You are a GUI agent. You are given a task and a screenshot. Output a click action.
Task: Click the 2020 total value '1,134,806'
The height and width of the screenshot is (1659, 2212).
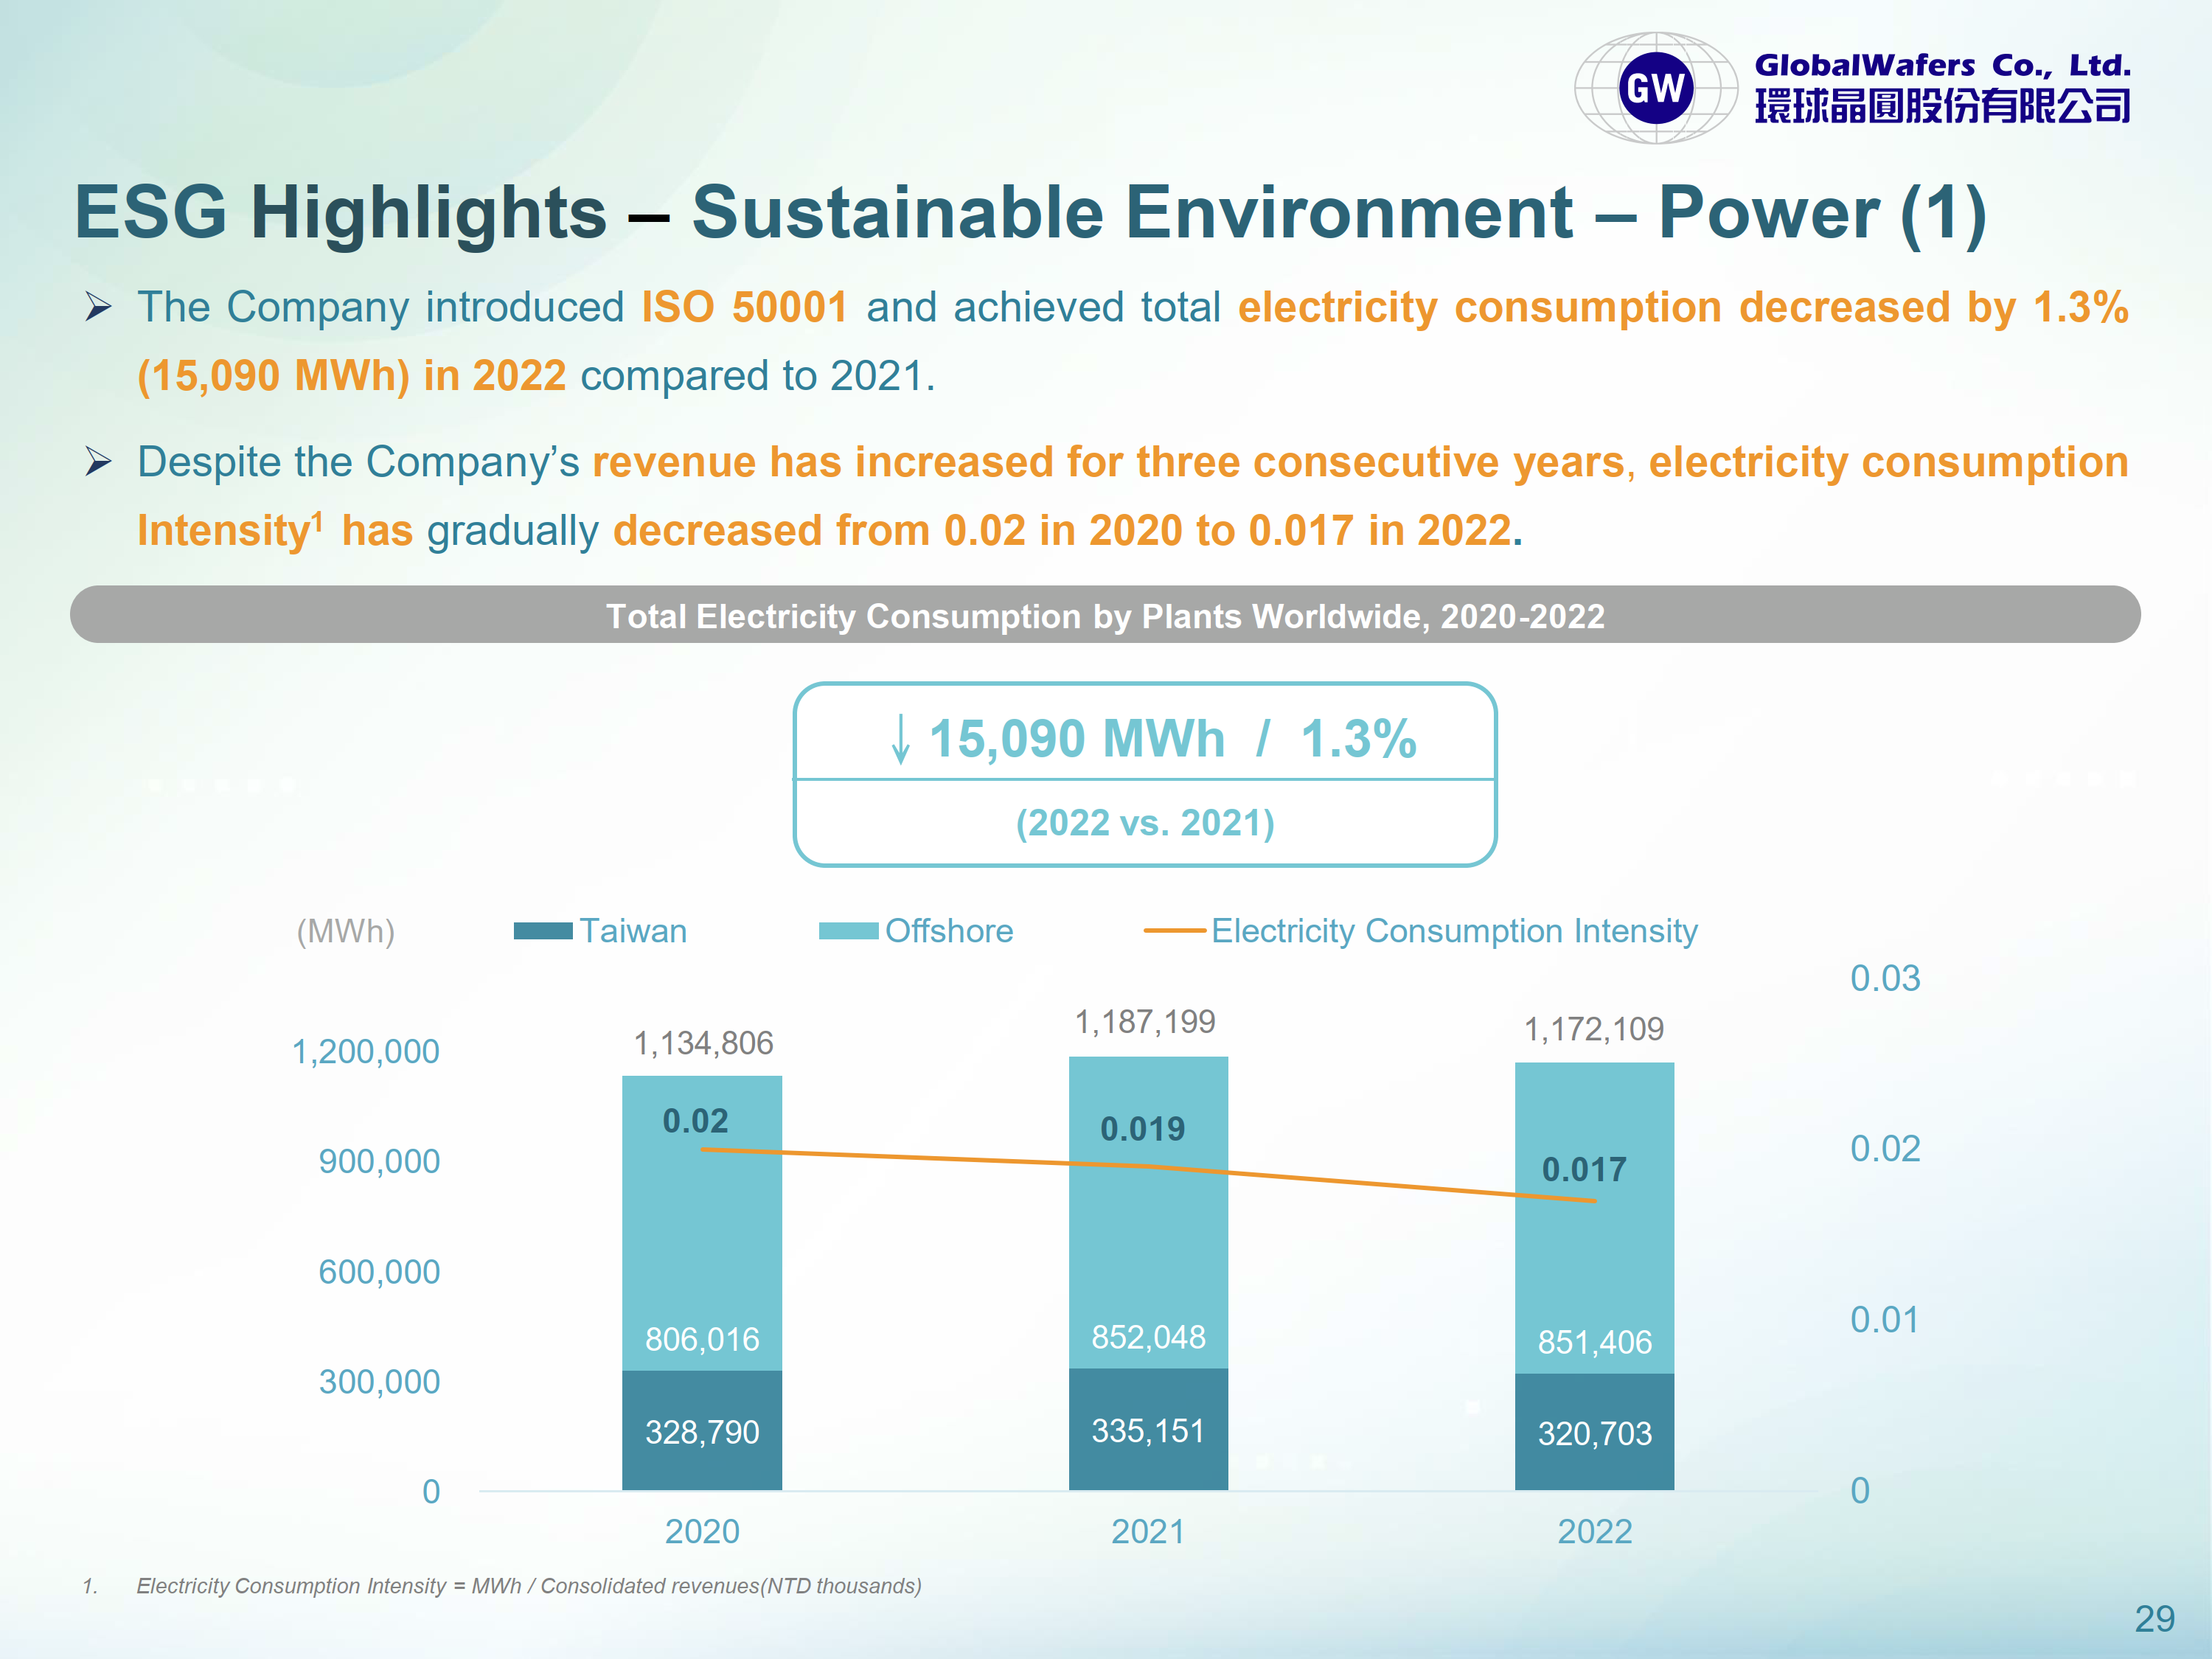point(703,1044)
